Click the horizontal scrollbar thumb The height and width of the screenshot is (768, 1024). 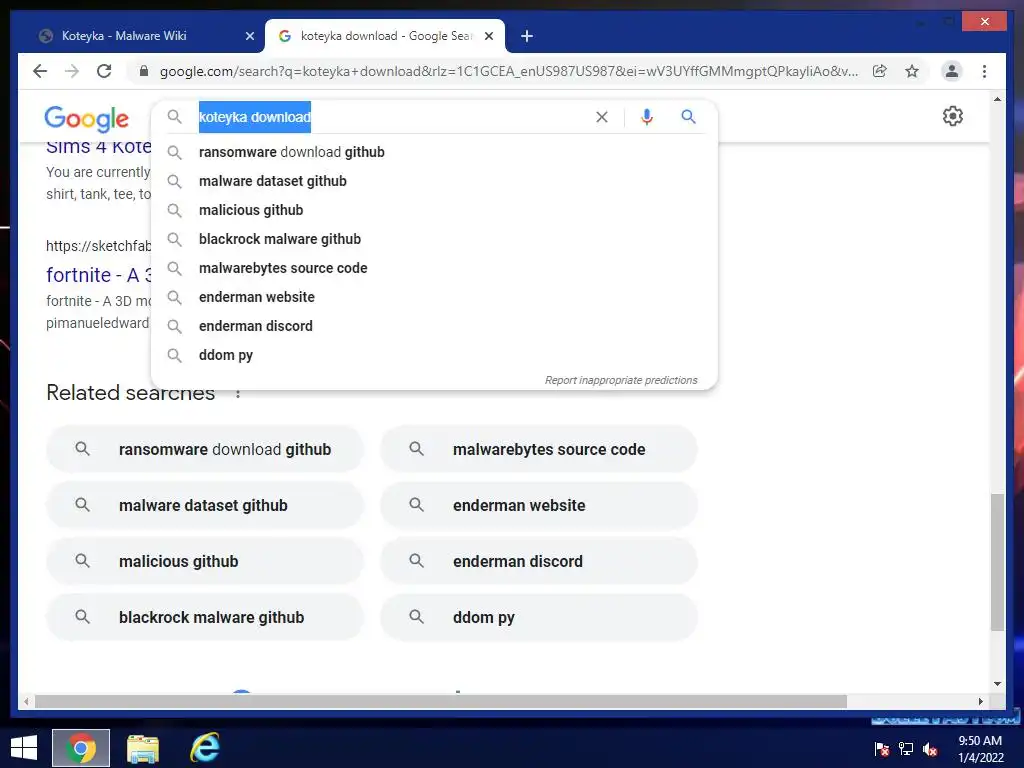point(441,701)
